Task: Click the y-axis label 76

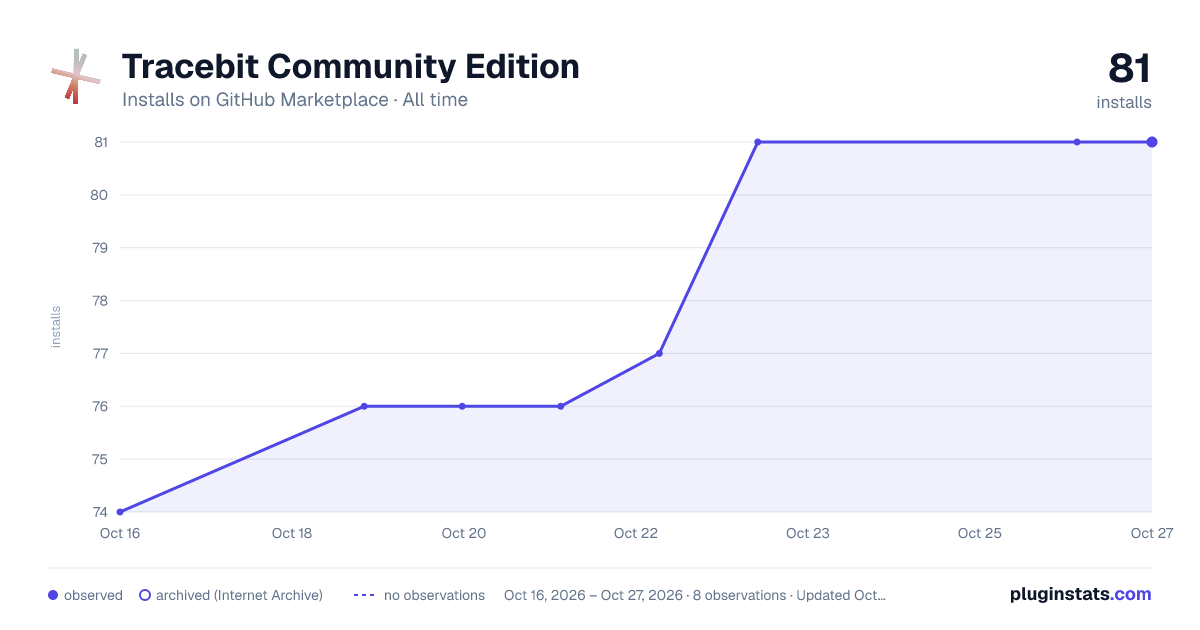Action: point(100,406)
